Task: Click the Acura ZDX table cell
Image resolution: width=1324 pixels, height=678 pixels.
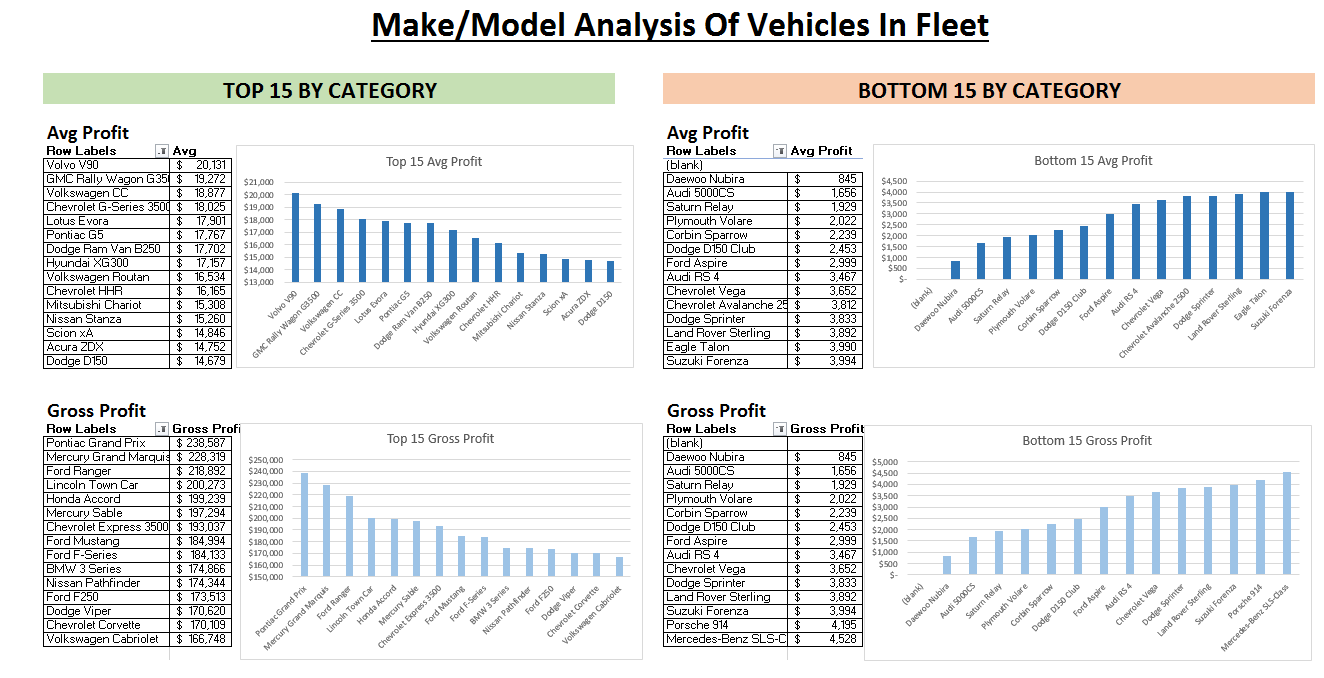Action: tap(107, 347)
